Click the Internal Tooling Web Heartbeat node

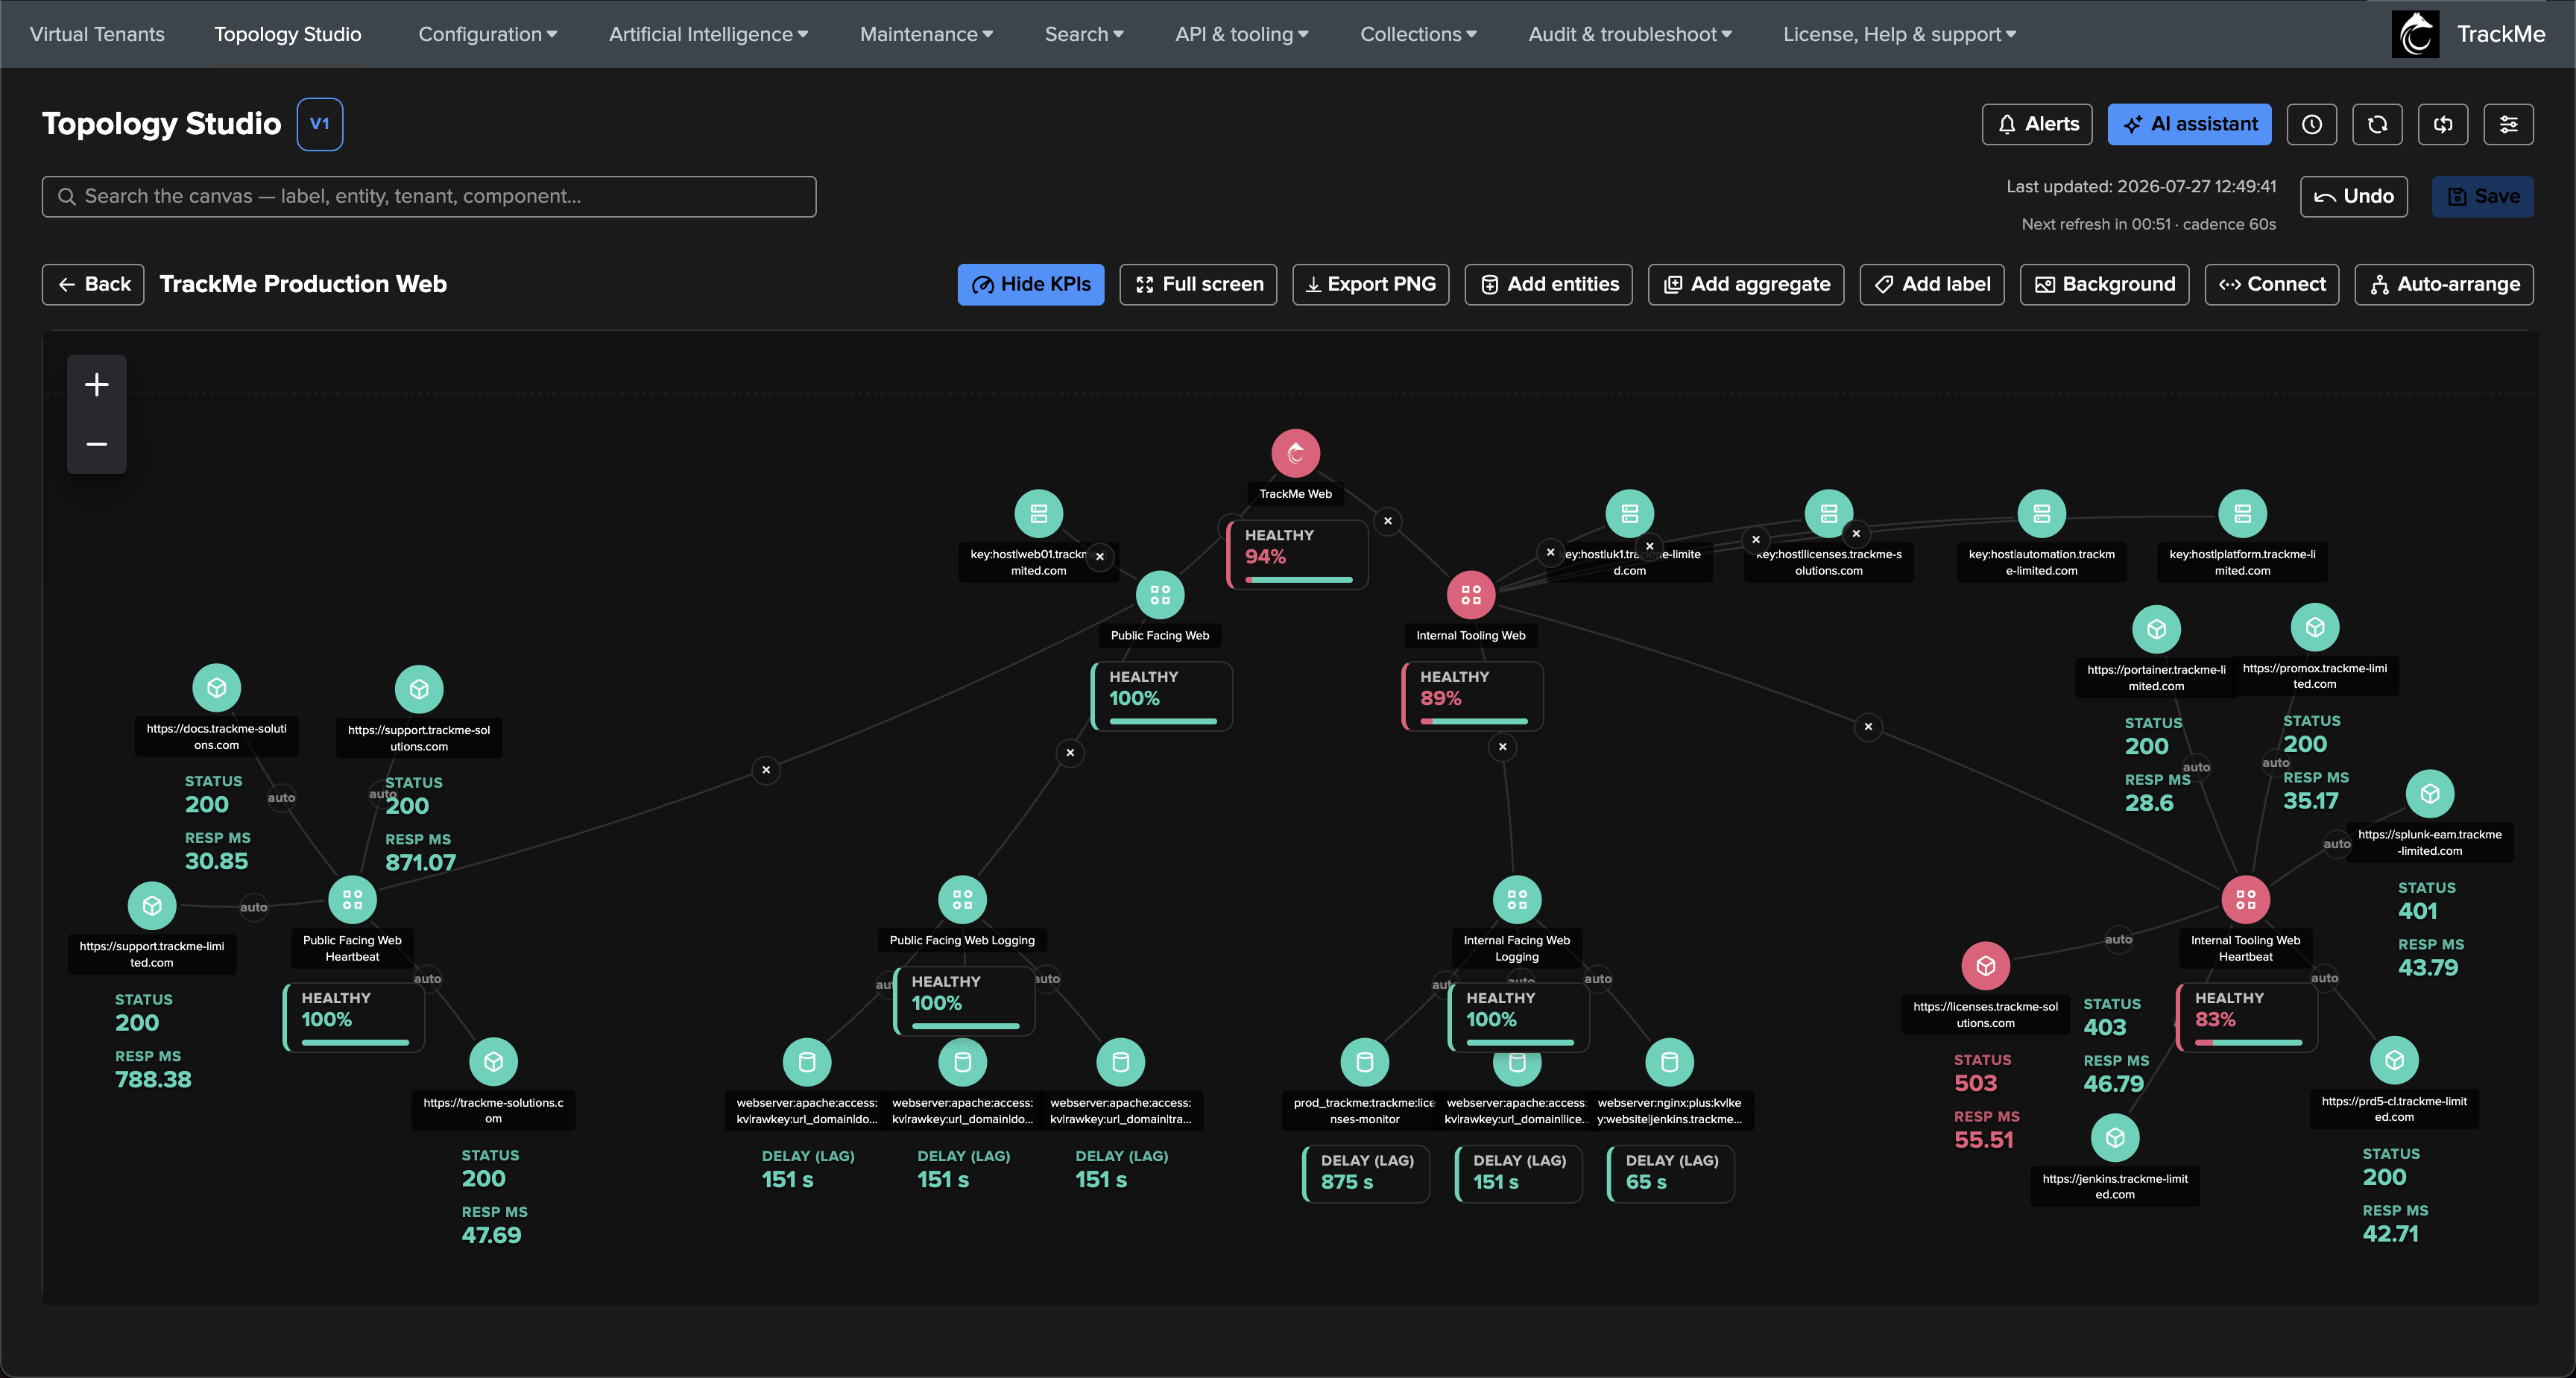click(2245, 899)
